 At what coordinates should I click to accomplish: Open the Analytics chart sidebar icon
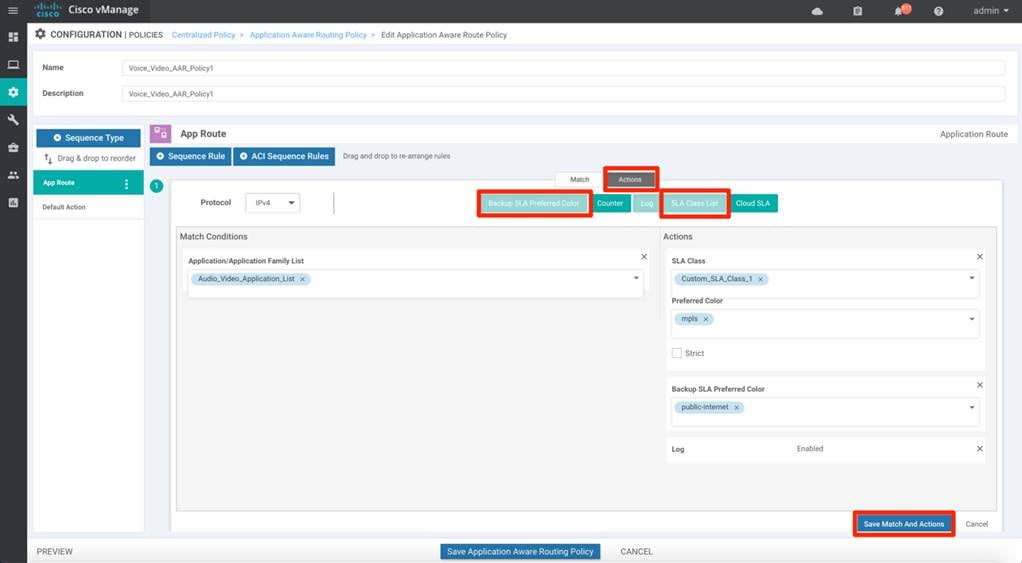tap(13, 203)
